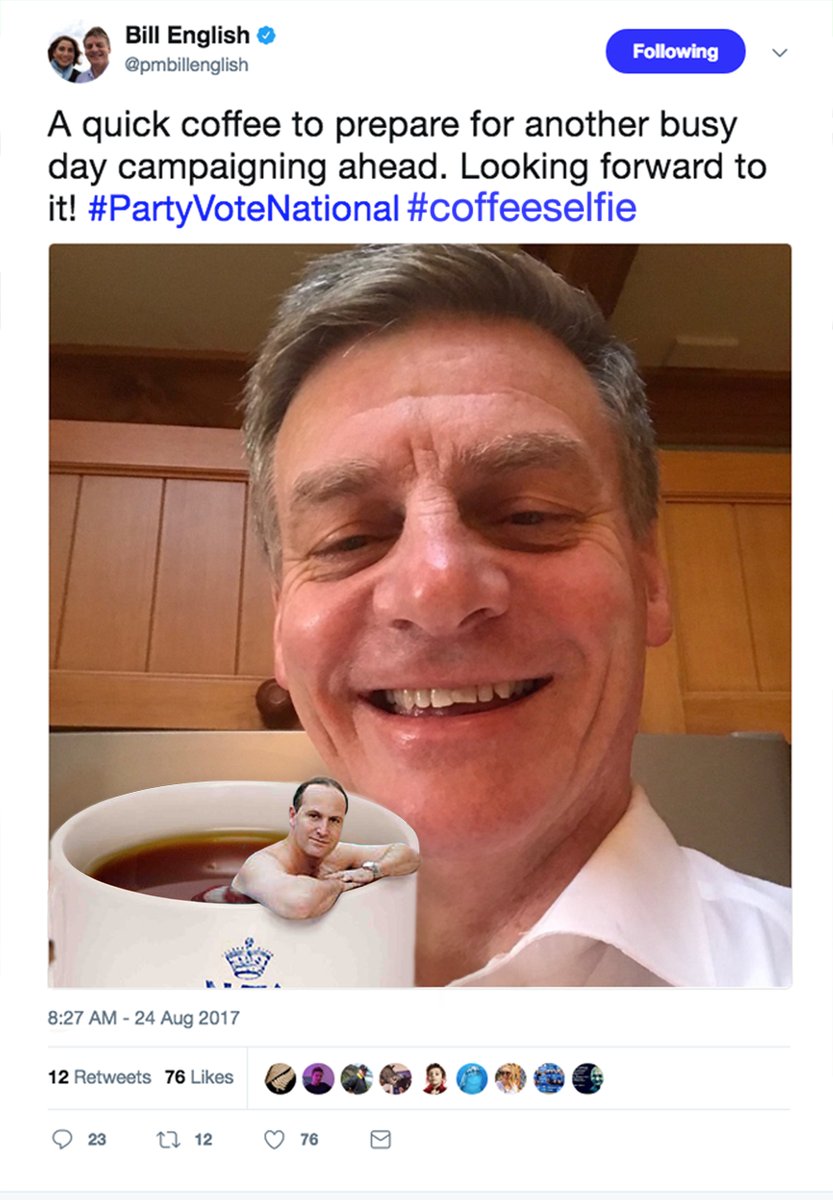Open the blonde woman with sunglasses avatar

(511, 1078)
